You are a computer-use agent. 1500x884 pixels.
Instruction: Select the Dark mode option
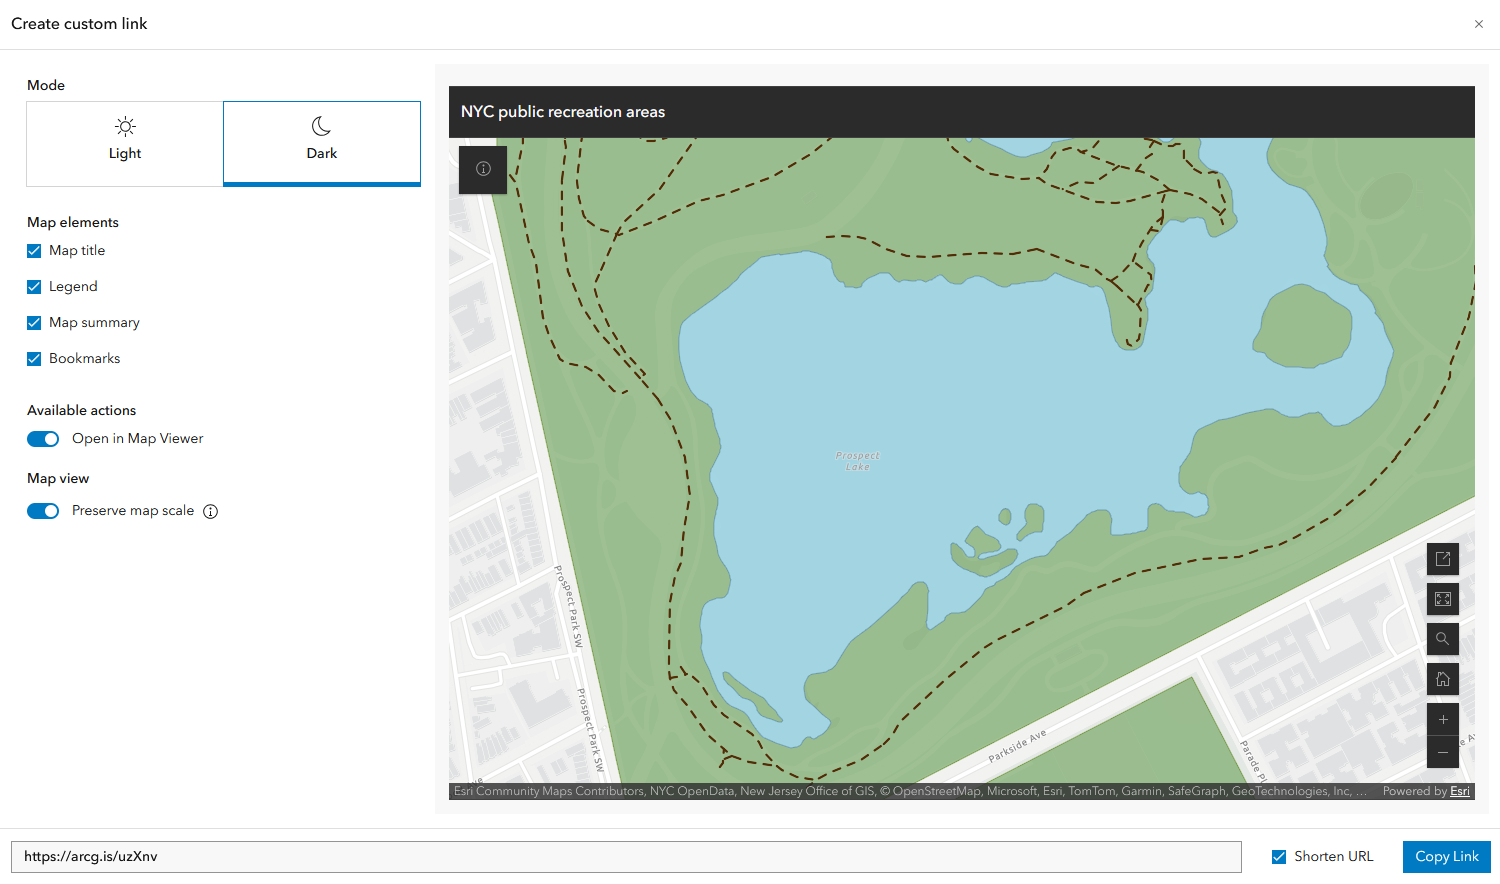coord(321,143)
